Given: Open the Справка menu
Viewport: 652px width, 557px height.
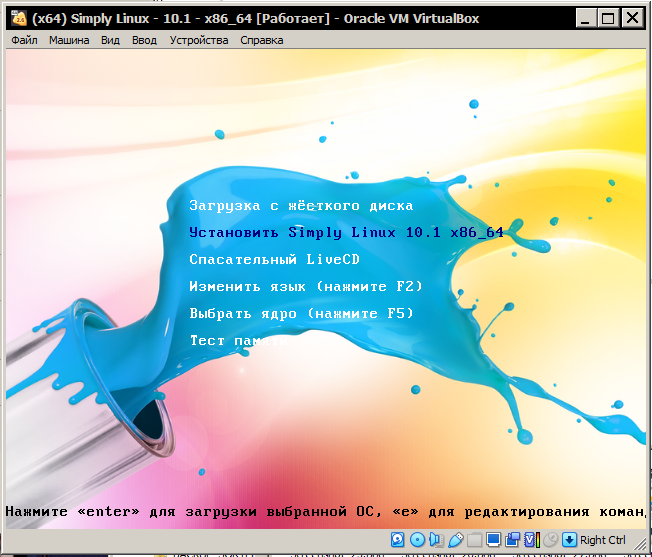Looking at the screenshot, I should tap(262, 40).
